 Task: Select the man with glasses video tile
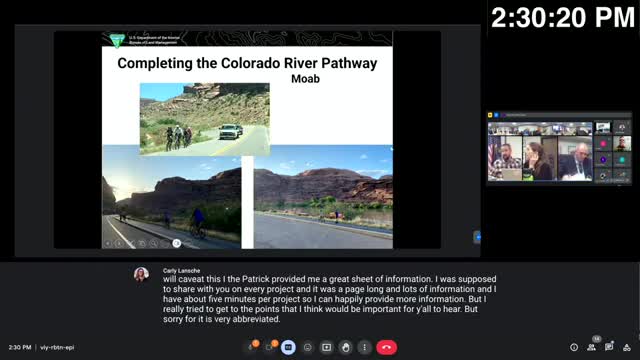[x=622, y=144]
